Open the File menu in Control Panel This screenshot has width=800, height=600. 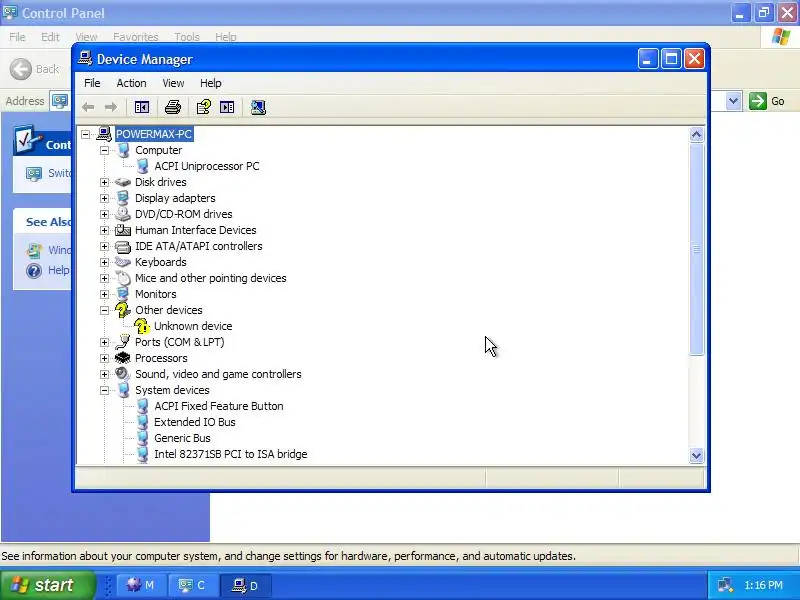pos(17,37)
